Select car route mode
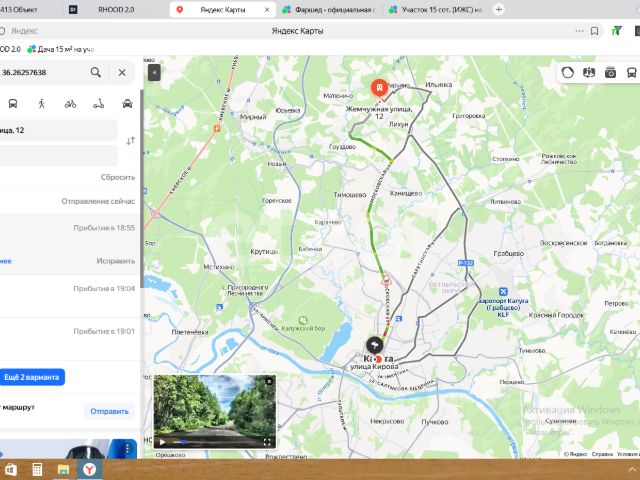640x480 pixels. [x=127, y=104]
